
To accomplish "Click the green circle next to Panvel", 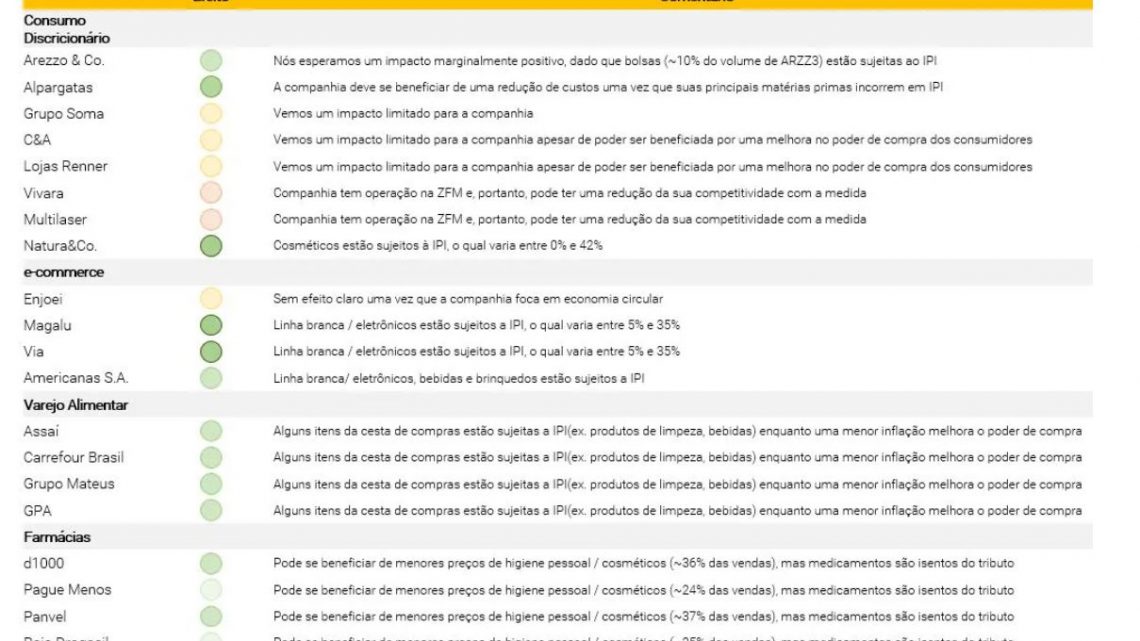I will [211, 616].
